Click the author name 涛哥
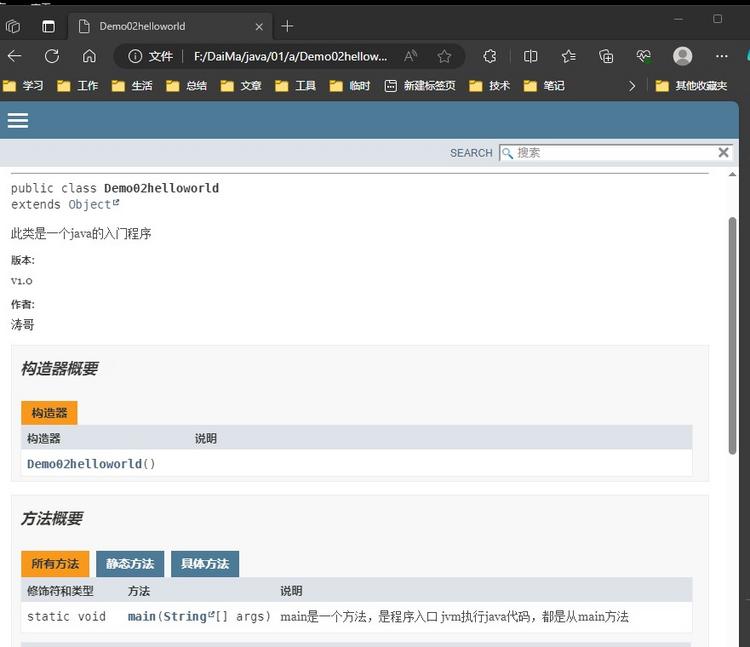Viewport: 750px width, 647px height. click(x=22, y=325)
